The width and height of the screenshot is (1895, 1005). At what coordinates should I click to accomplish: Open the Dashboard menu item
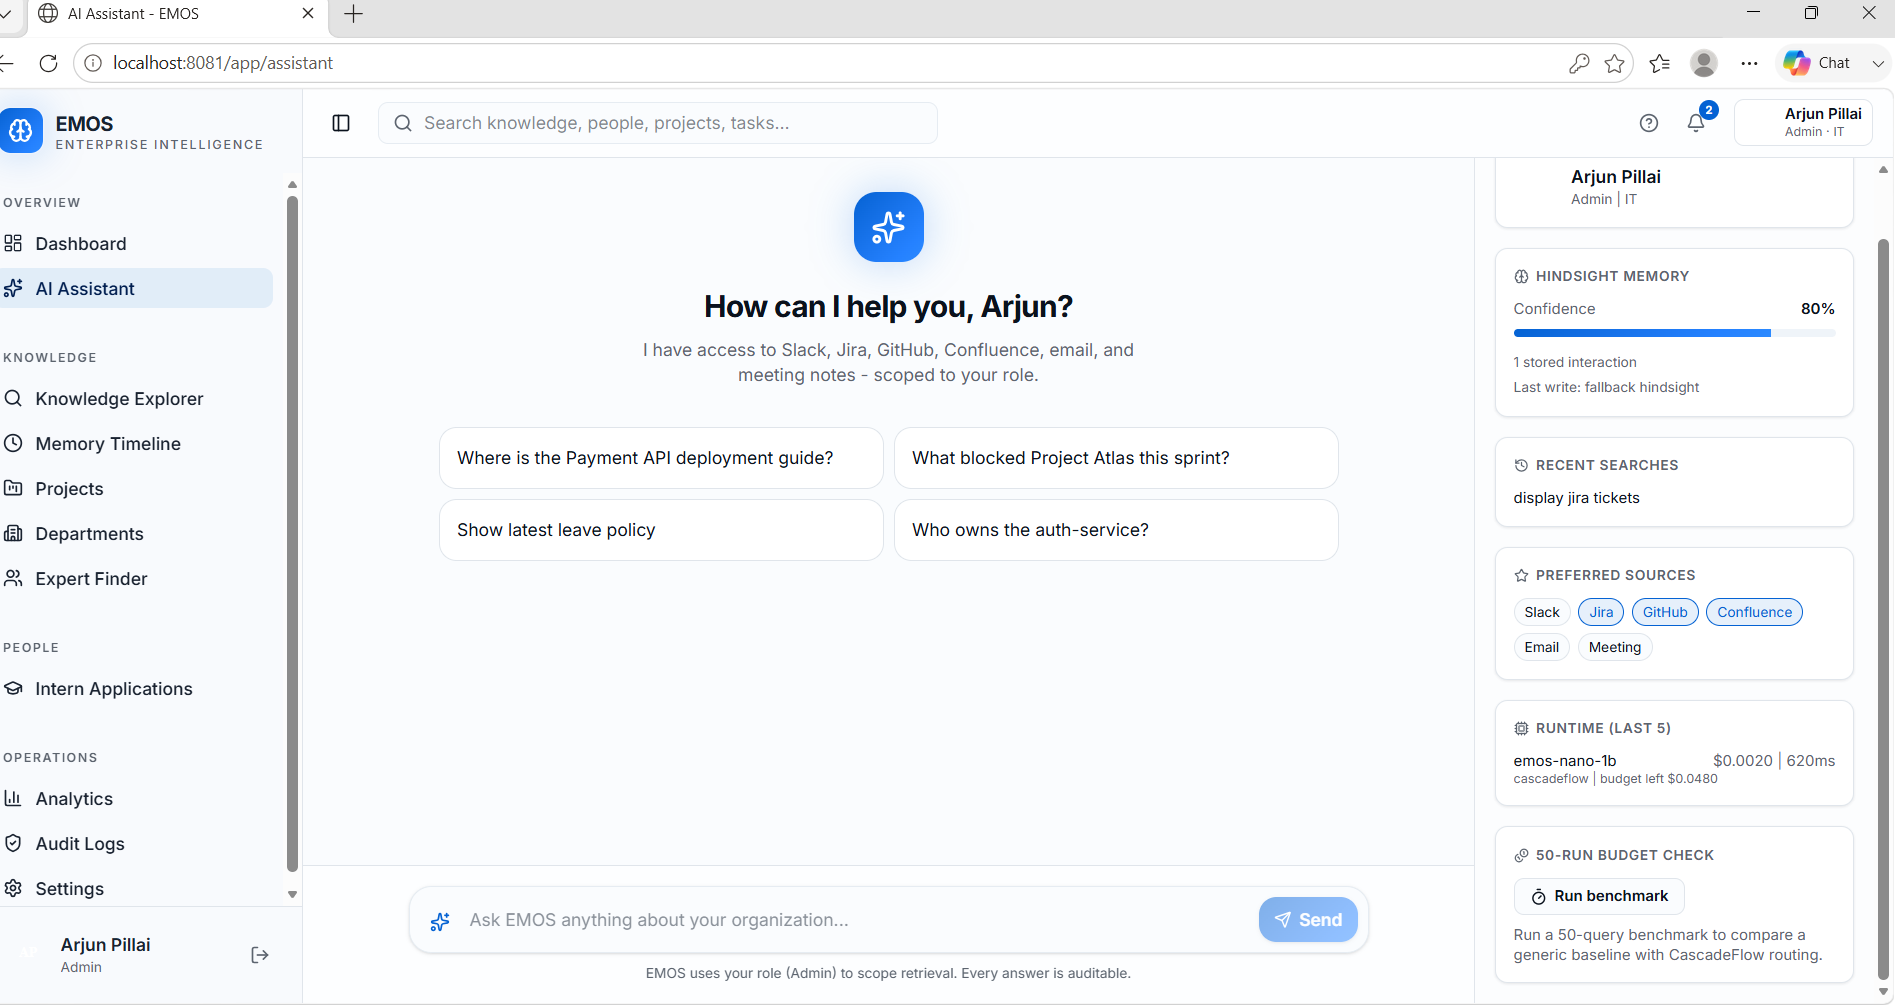click(x=136, y=243)
